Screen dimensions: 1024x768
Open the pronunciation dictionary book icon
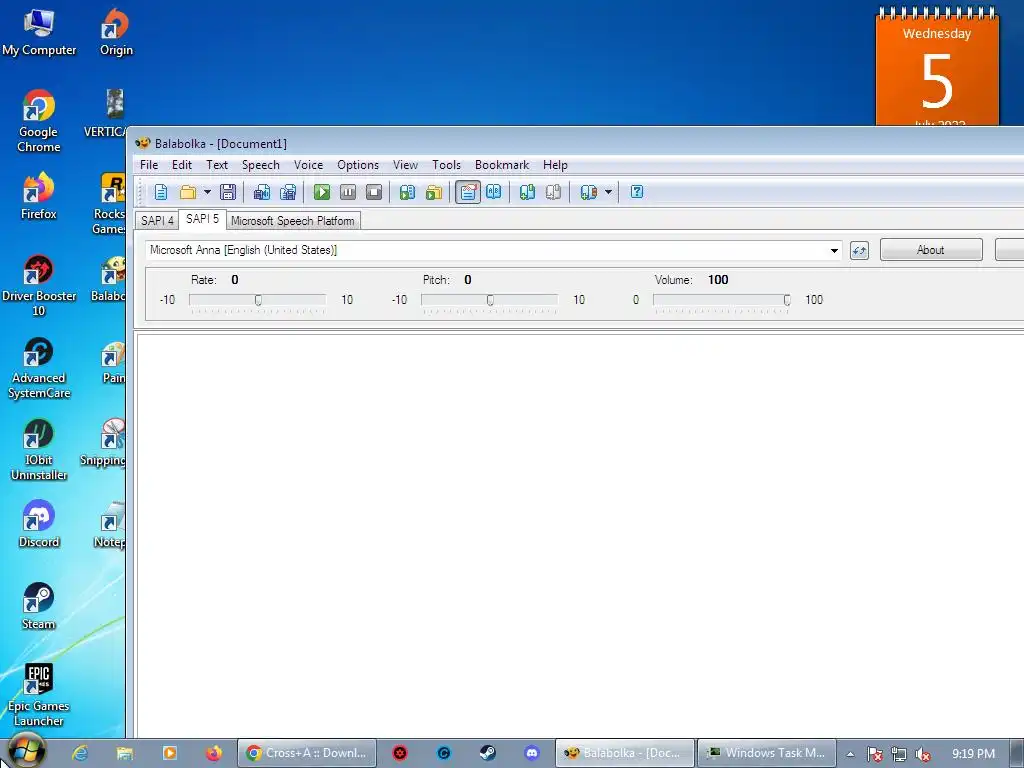(x=494, y=192)
